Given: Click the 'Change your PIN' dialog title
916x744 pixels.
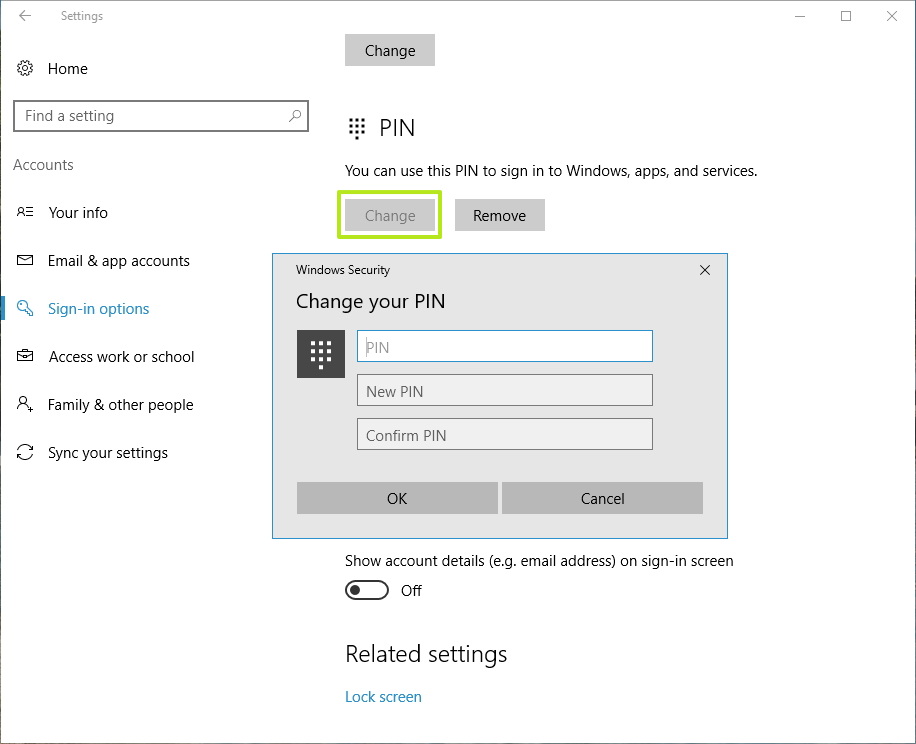Looking at the screenshot, I should pos(370,301).
